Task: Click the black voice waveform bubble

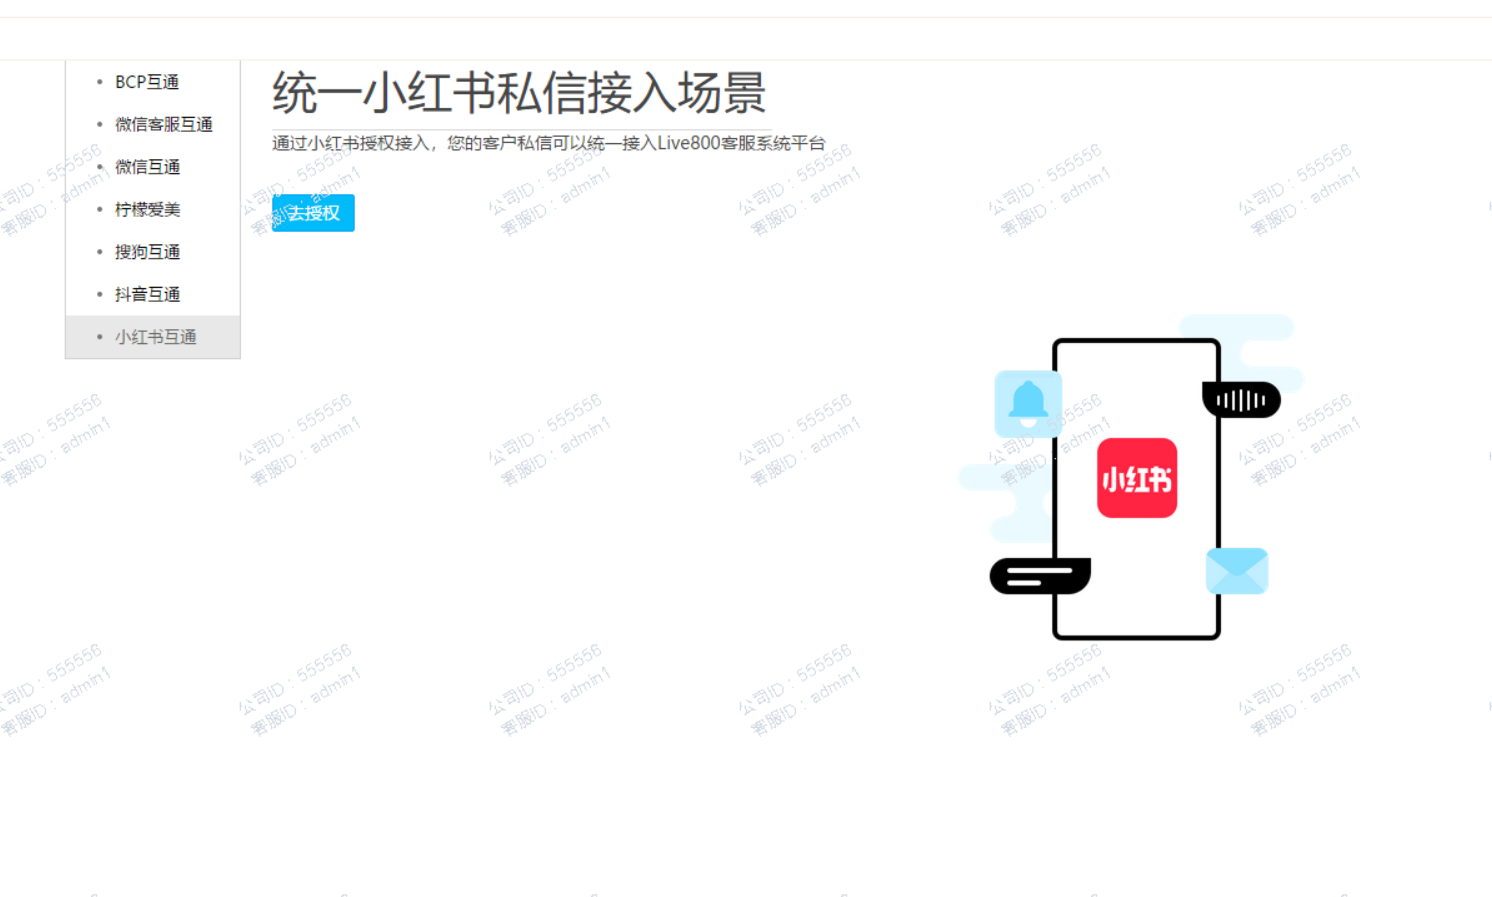Action: (1241, 400)
